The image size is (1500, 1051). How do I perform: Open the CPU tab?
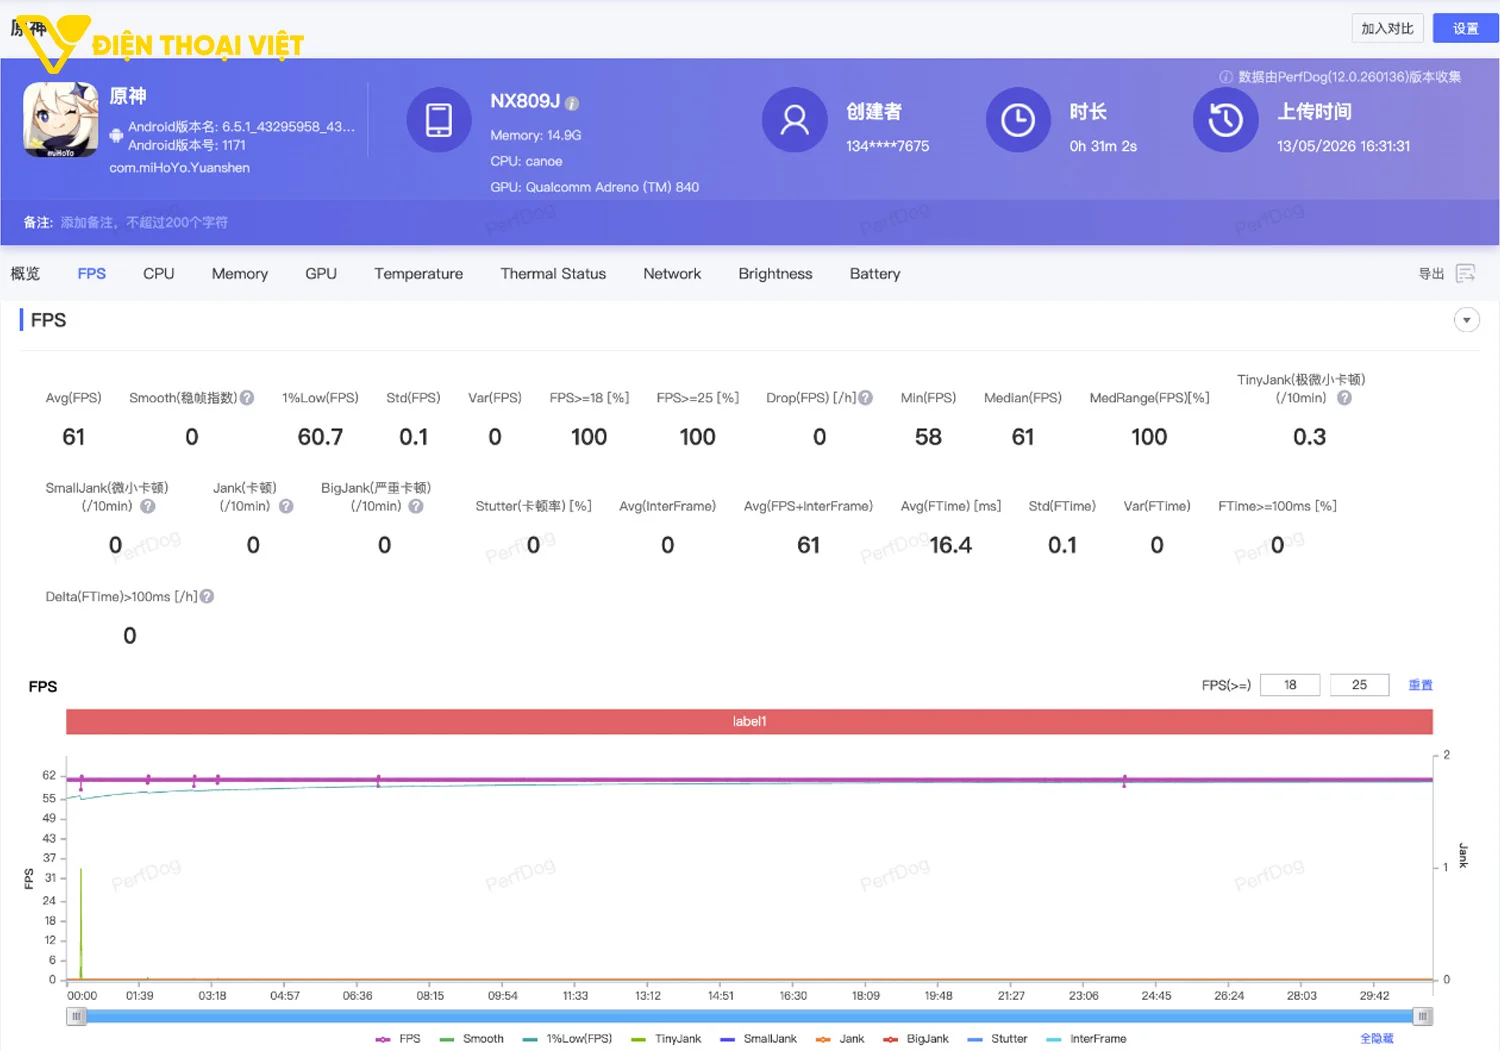159,273
